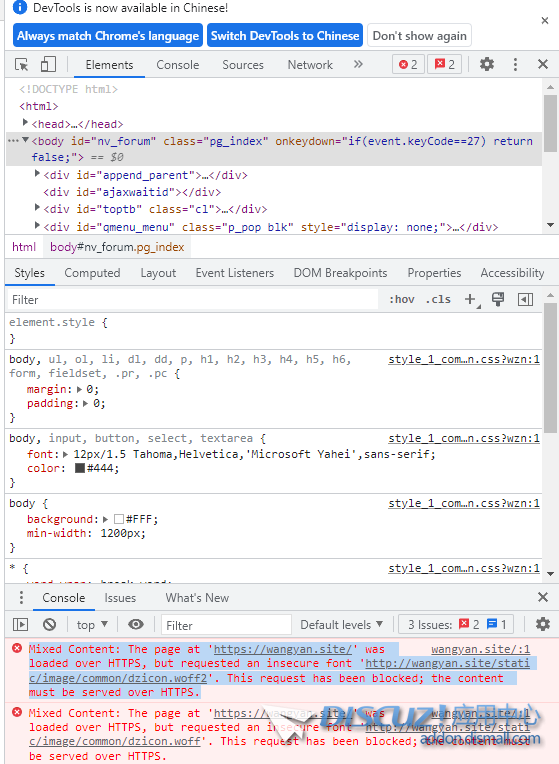Image resolution: width=559 pixels, height=764 pixels.
Task: Show more tabs with the chevron
Action: (x=358, y=64)
